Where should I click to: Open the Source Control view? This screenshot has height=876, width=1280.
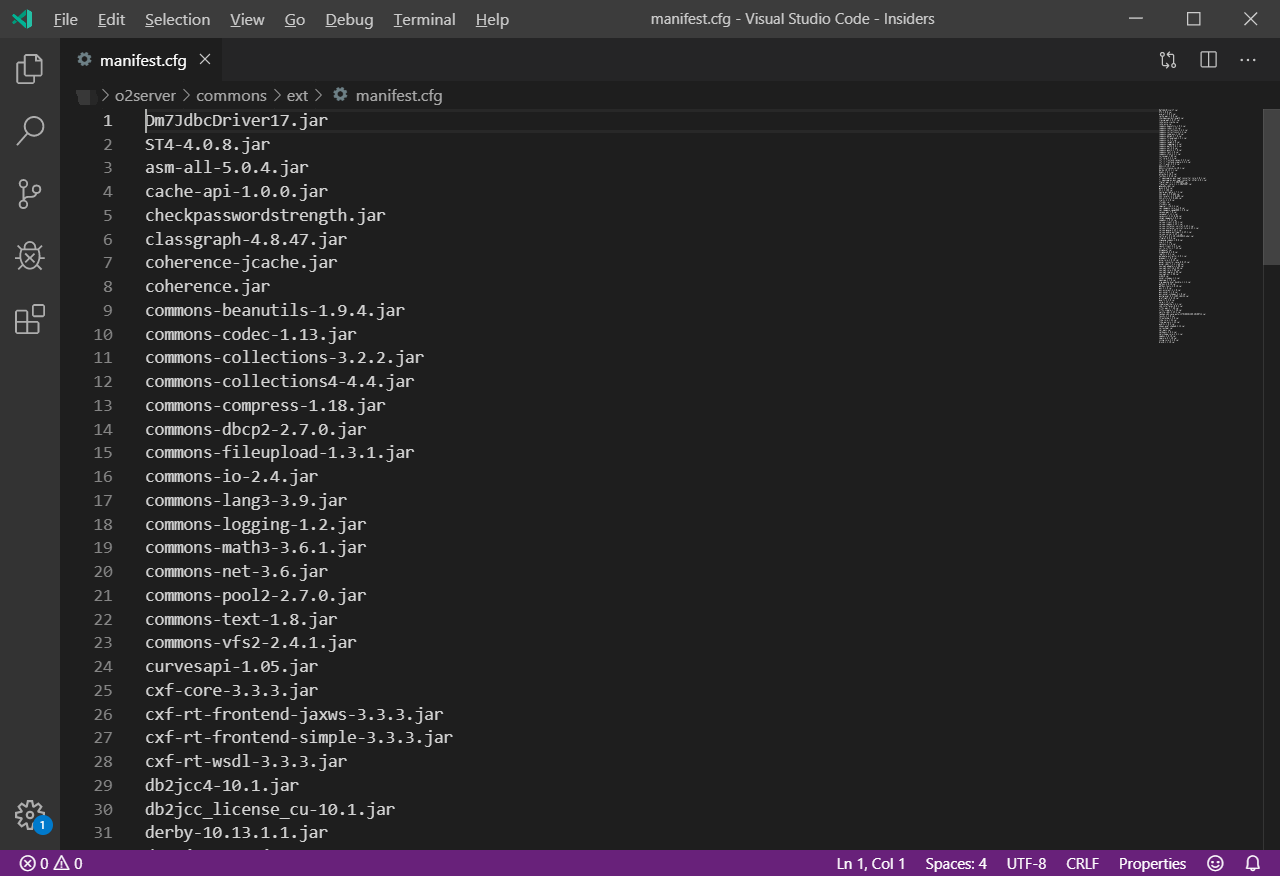click(30, 194)
